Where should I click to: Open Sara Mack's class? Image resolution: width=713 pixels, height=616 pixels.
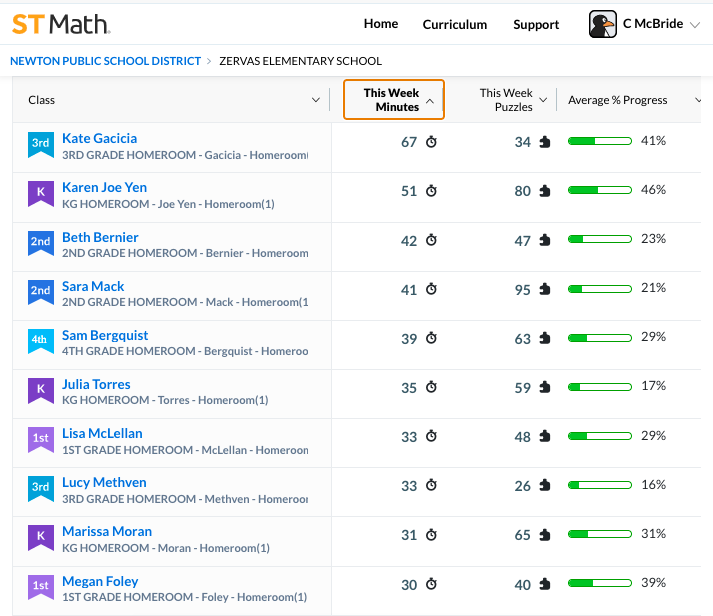click(x=93, y=286)
